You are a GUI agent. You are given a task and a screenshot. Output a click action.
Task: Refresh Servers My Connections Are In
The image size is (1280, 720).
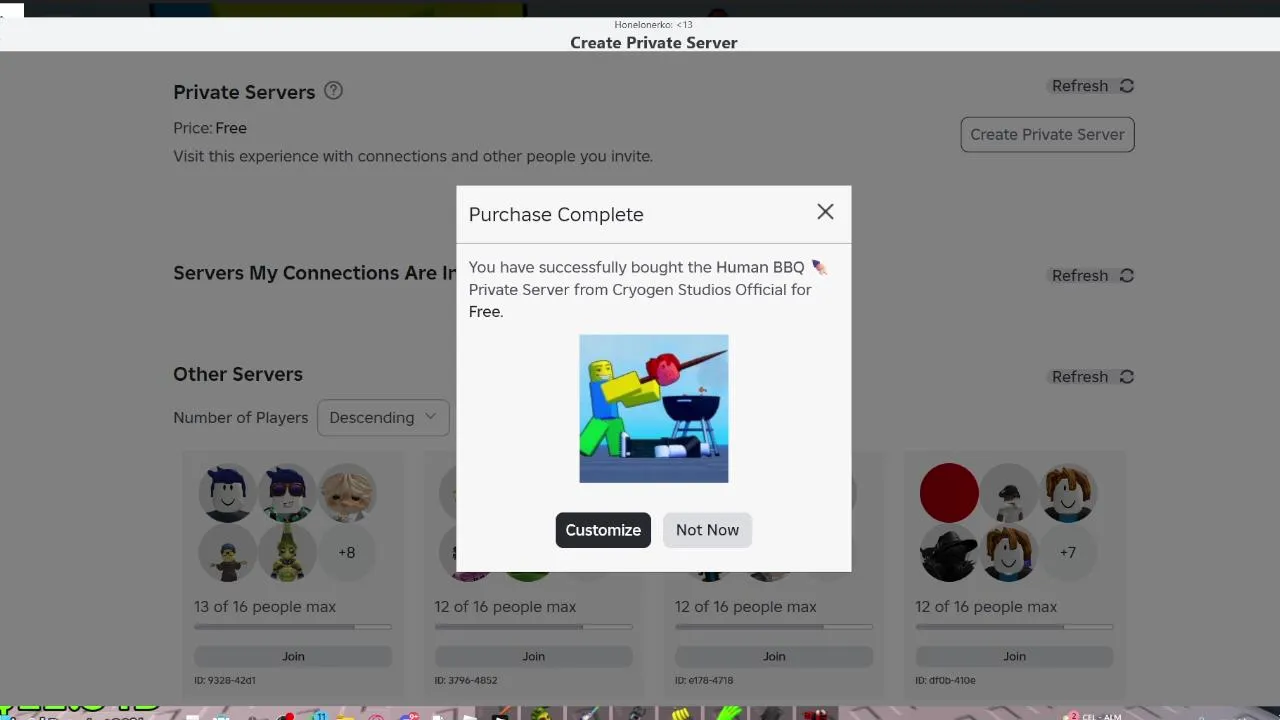coord(1092,276)
